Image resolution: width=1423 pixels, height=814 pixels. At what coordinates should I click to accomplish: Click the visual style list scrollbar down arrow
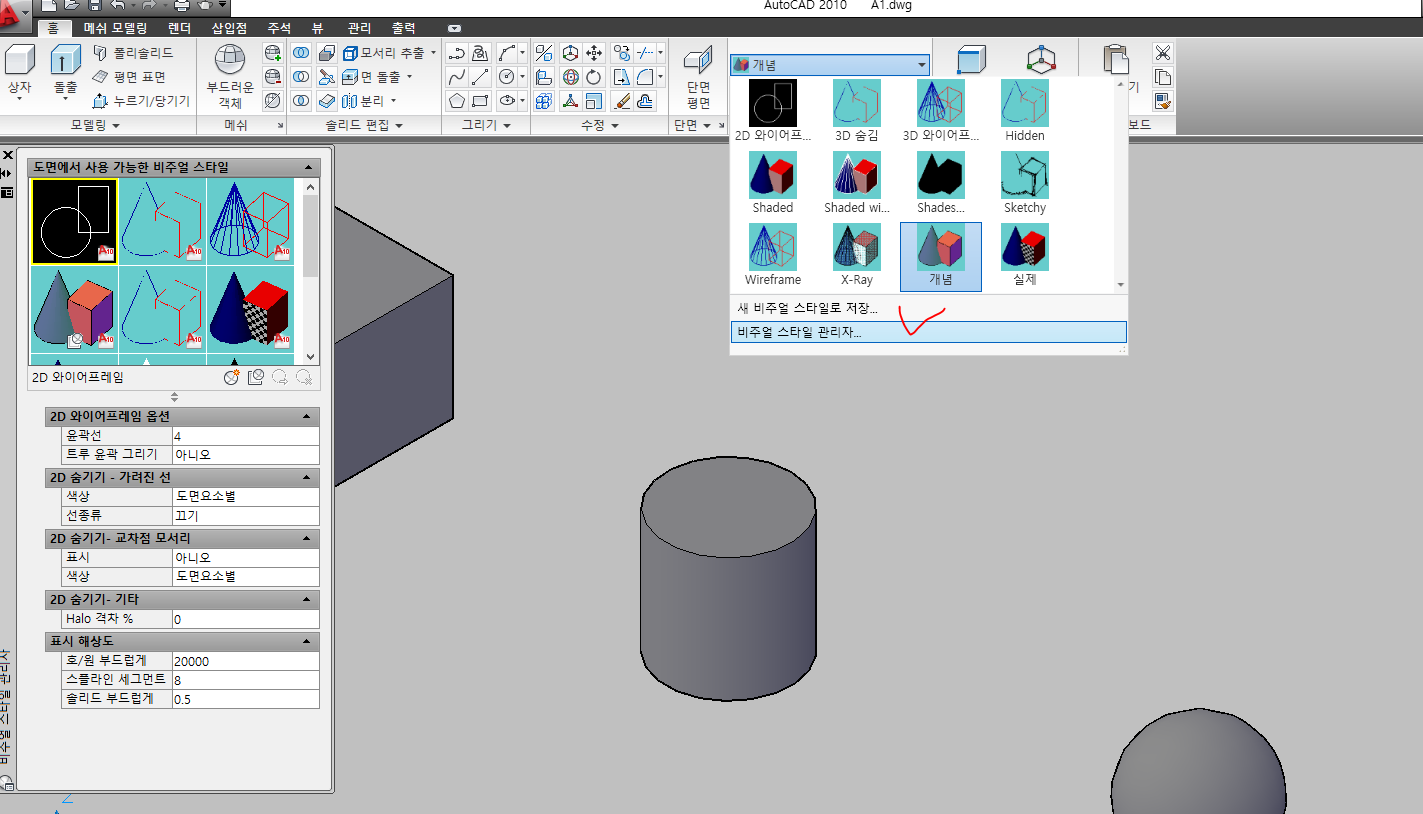click(311, 356)
